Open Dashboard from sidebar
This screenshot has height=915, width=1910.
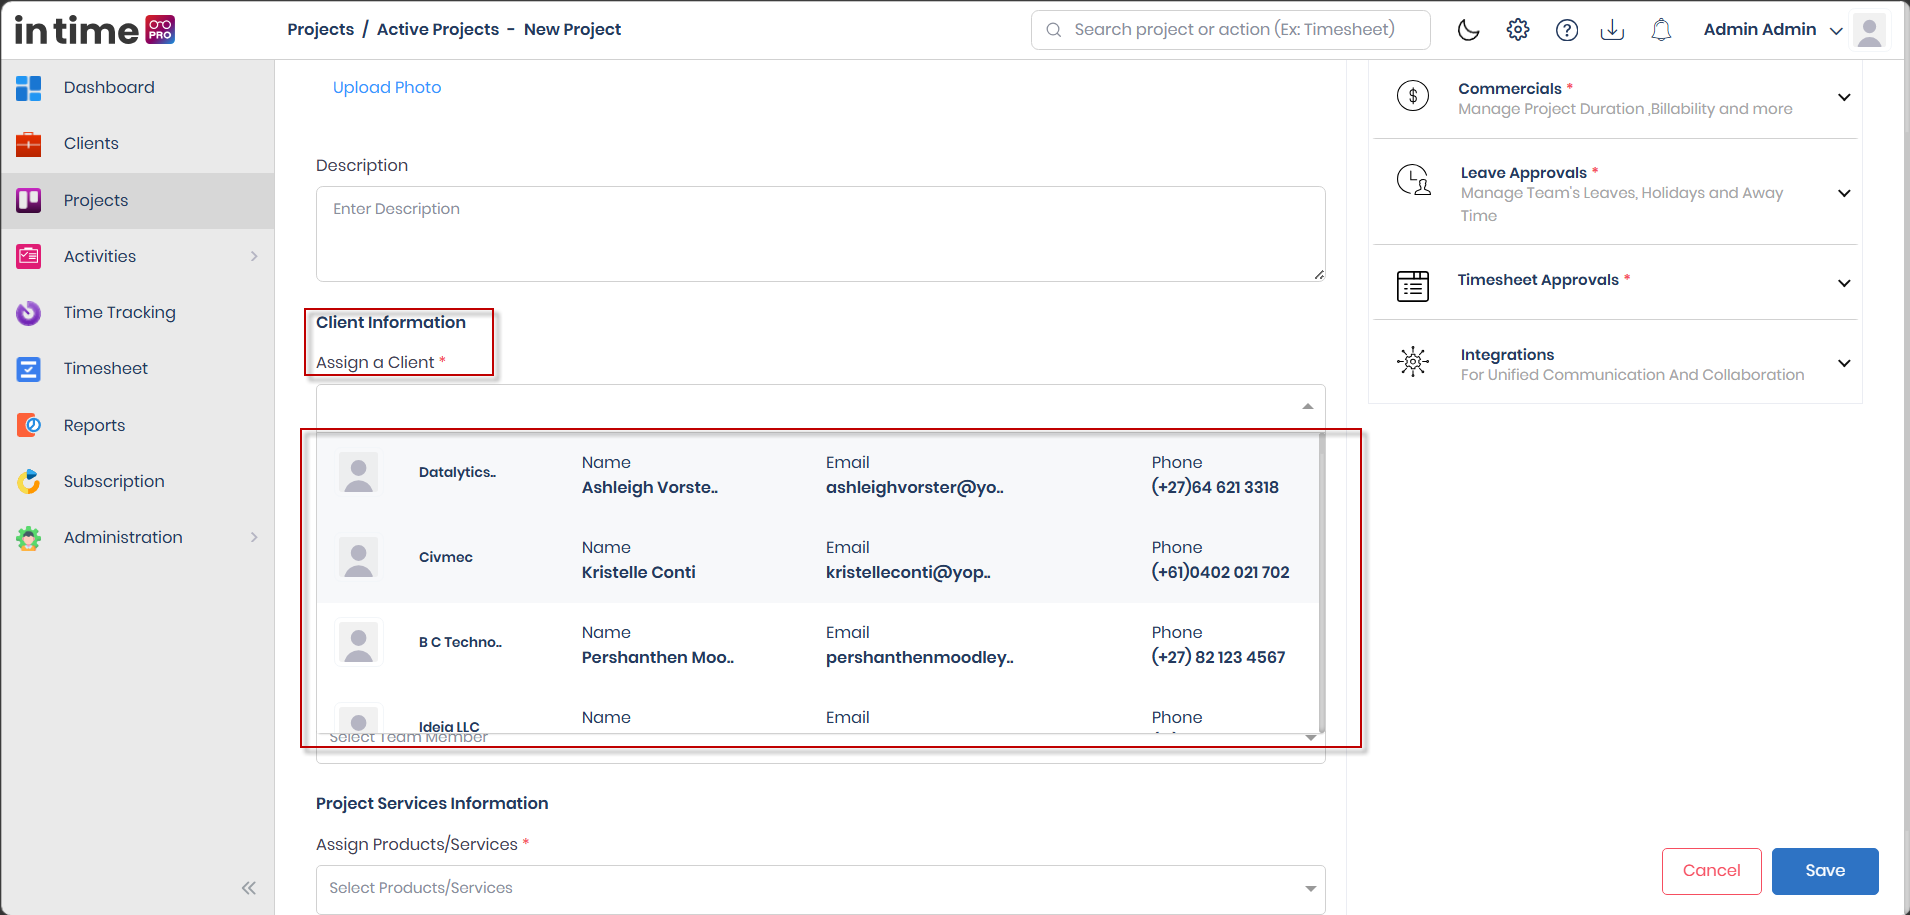click(x=109, y=88)
